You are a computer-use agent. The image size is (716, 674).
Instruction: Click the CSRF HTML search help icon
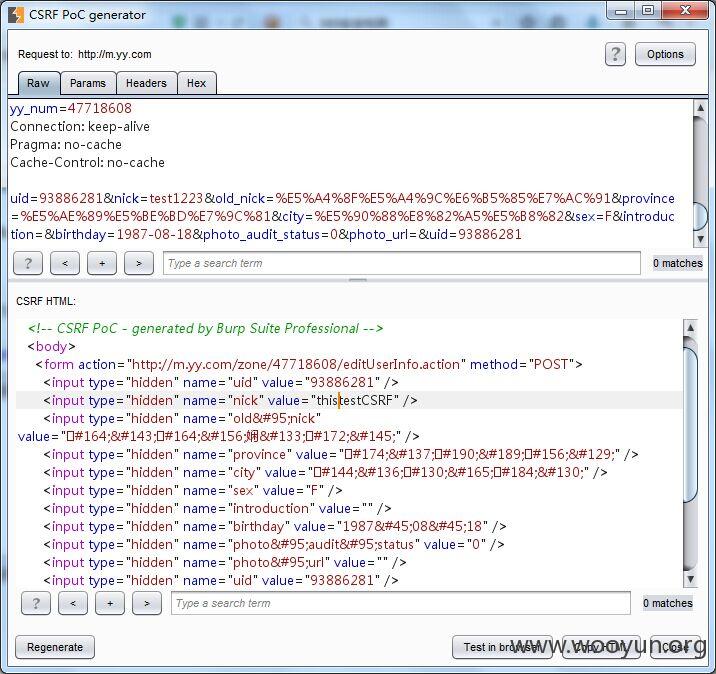click(36, 603)
